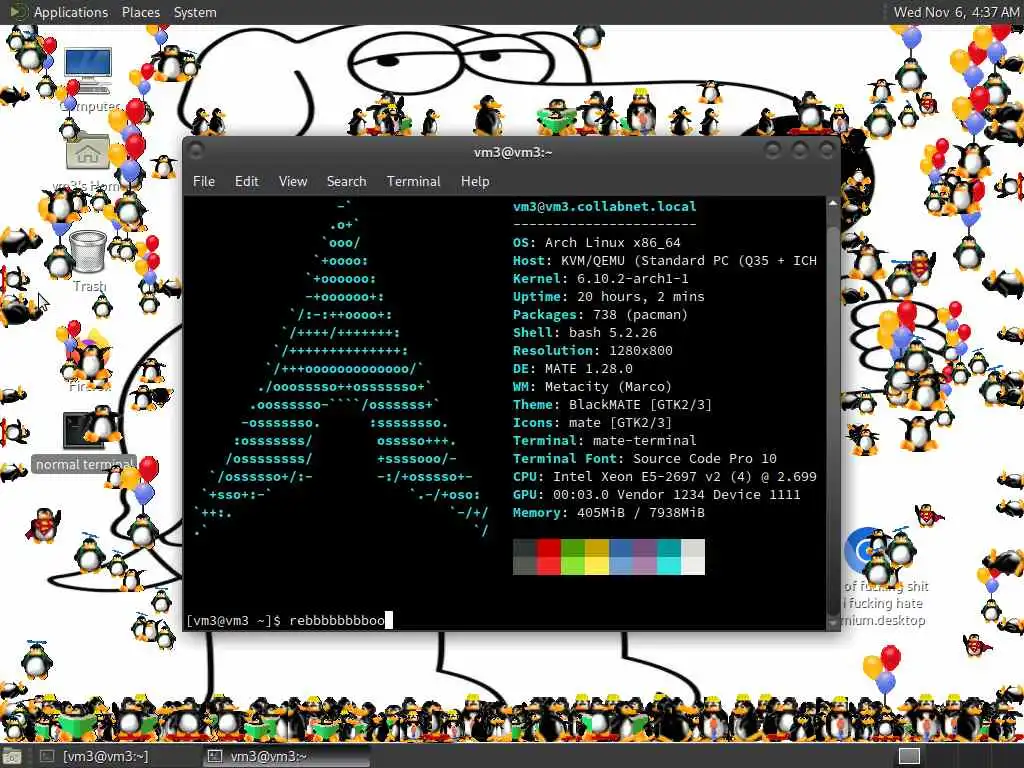Viewport: 1024px width, 768px height.
Task: Maximize the terminal window
Action: tap(799, 151)
